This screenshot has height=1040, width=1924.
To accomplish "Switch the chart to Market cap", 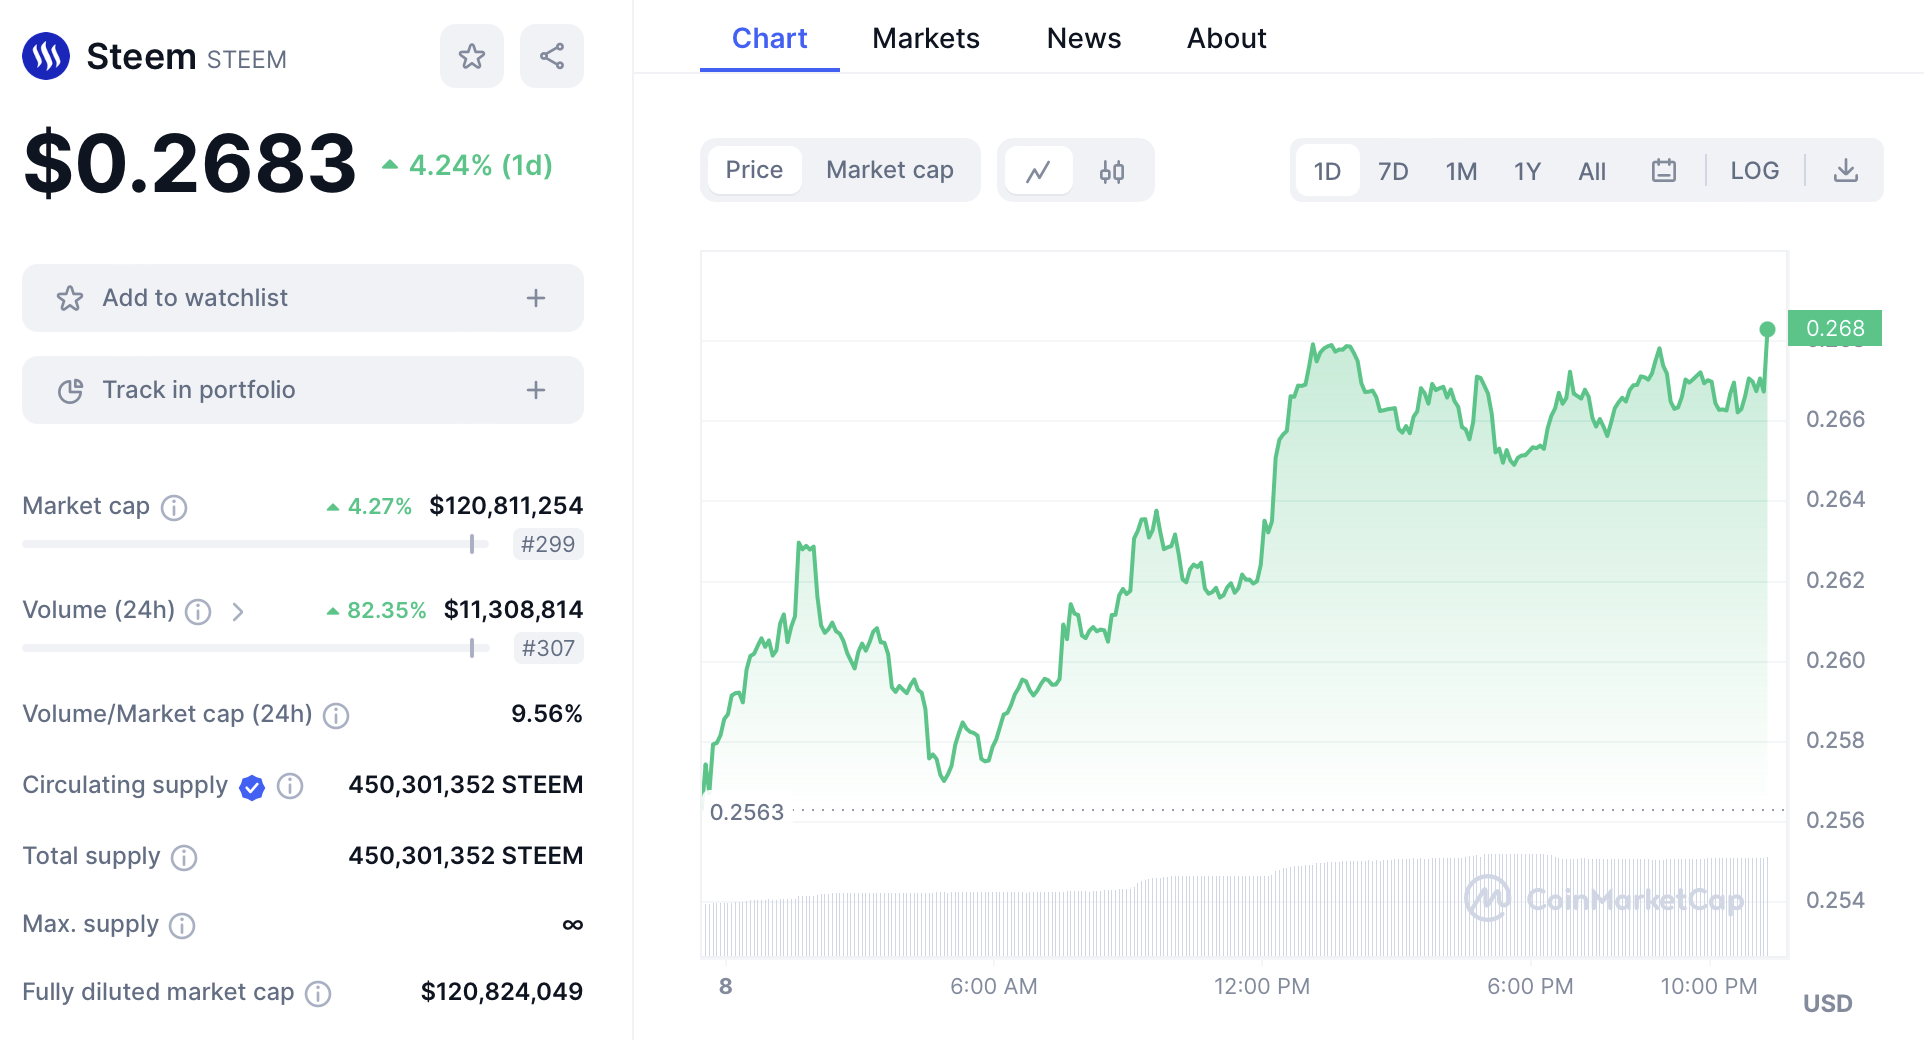I will pyautogui.click(x=889, y=170).
